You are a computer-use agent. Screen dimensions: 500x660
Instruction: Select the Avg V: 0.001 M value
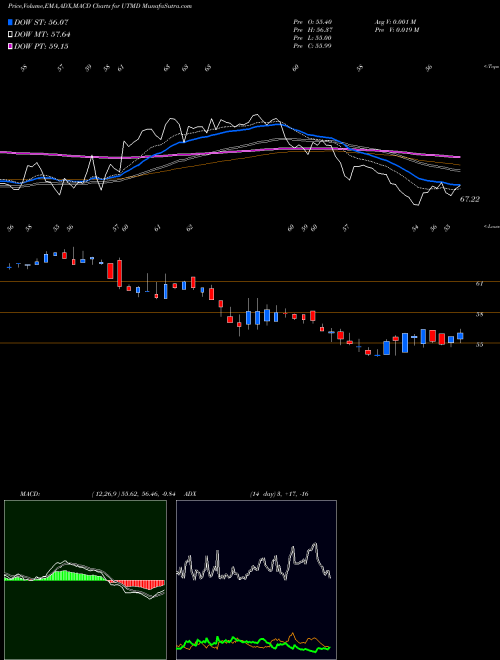pos(397,22)
